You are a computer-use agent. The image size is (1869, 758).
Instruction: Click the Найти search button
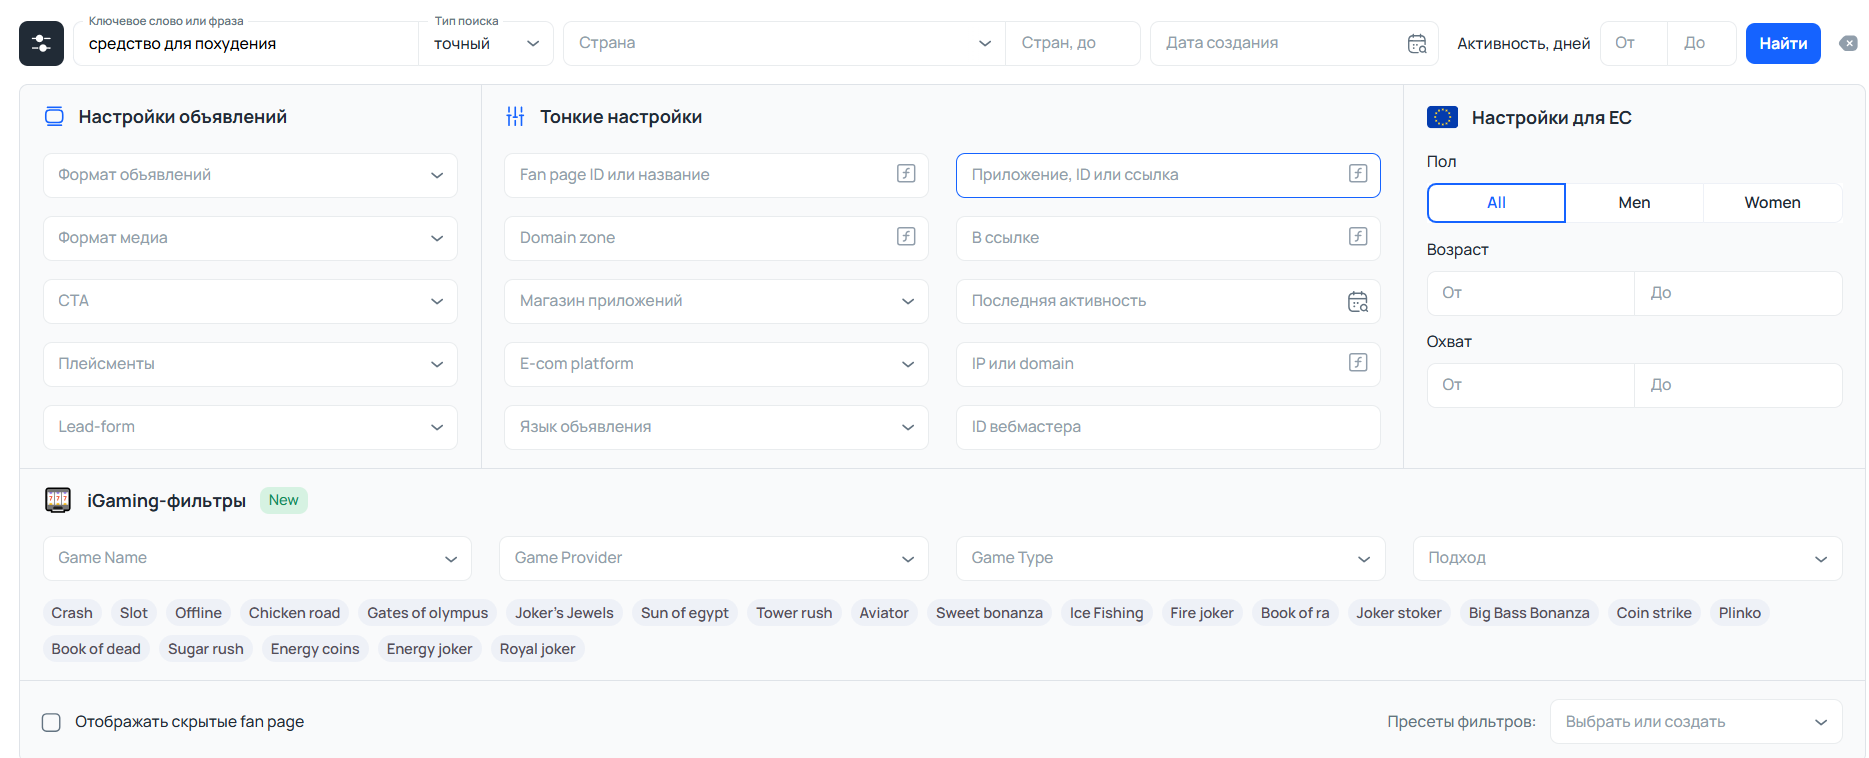(1783, 43)
